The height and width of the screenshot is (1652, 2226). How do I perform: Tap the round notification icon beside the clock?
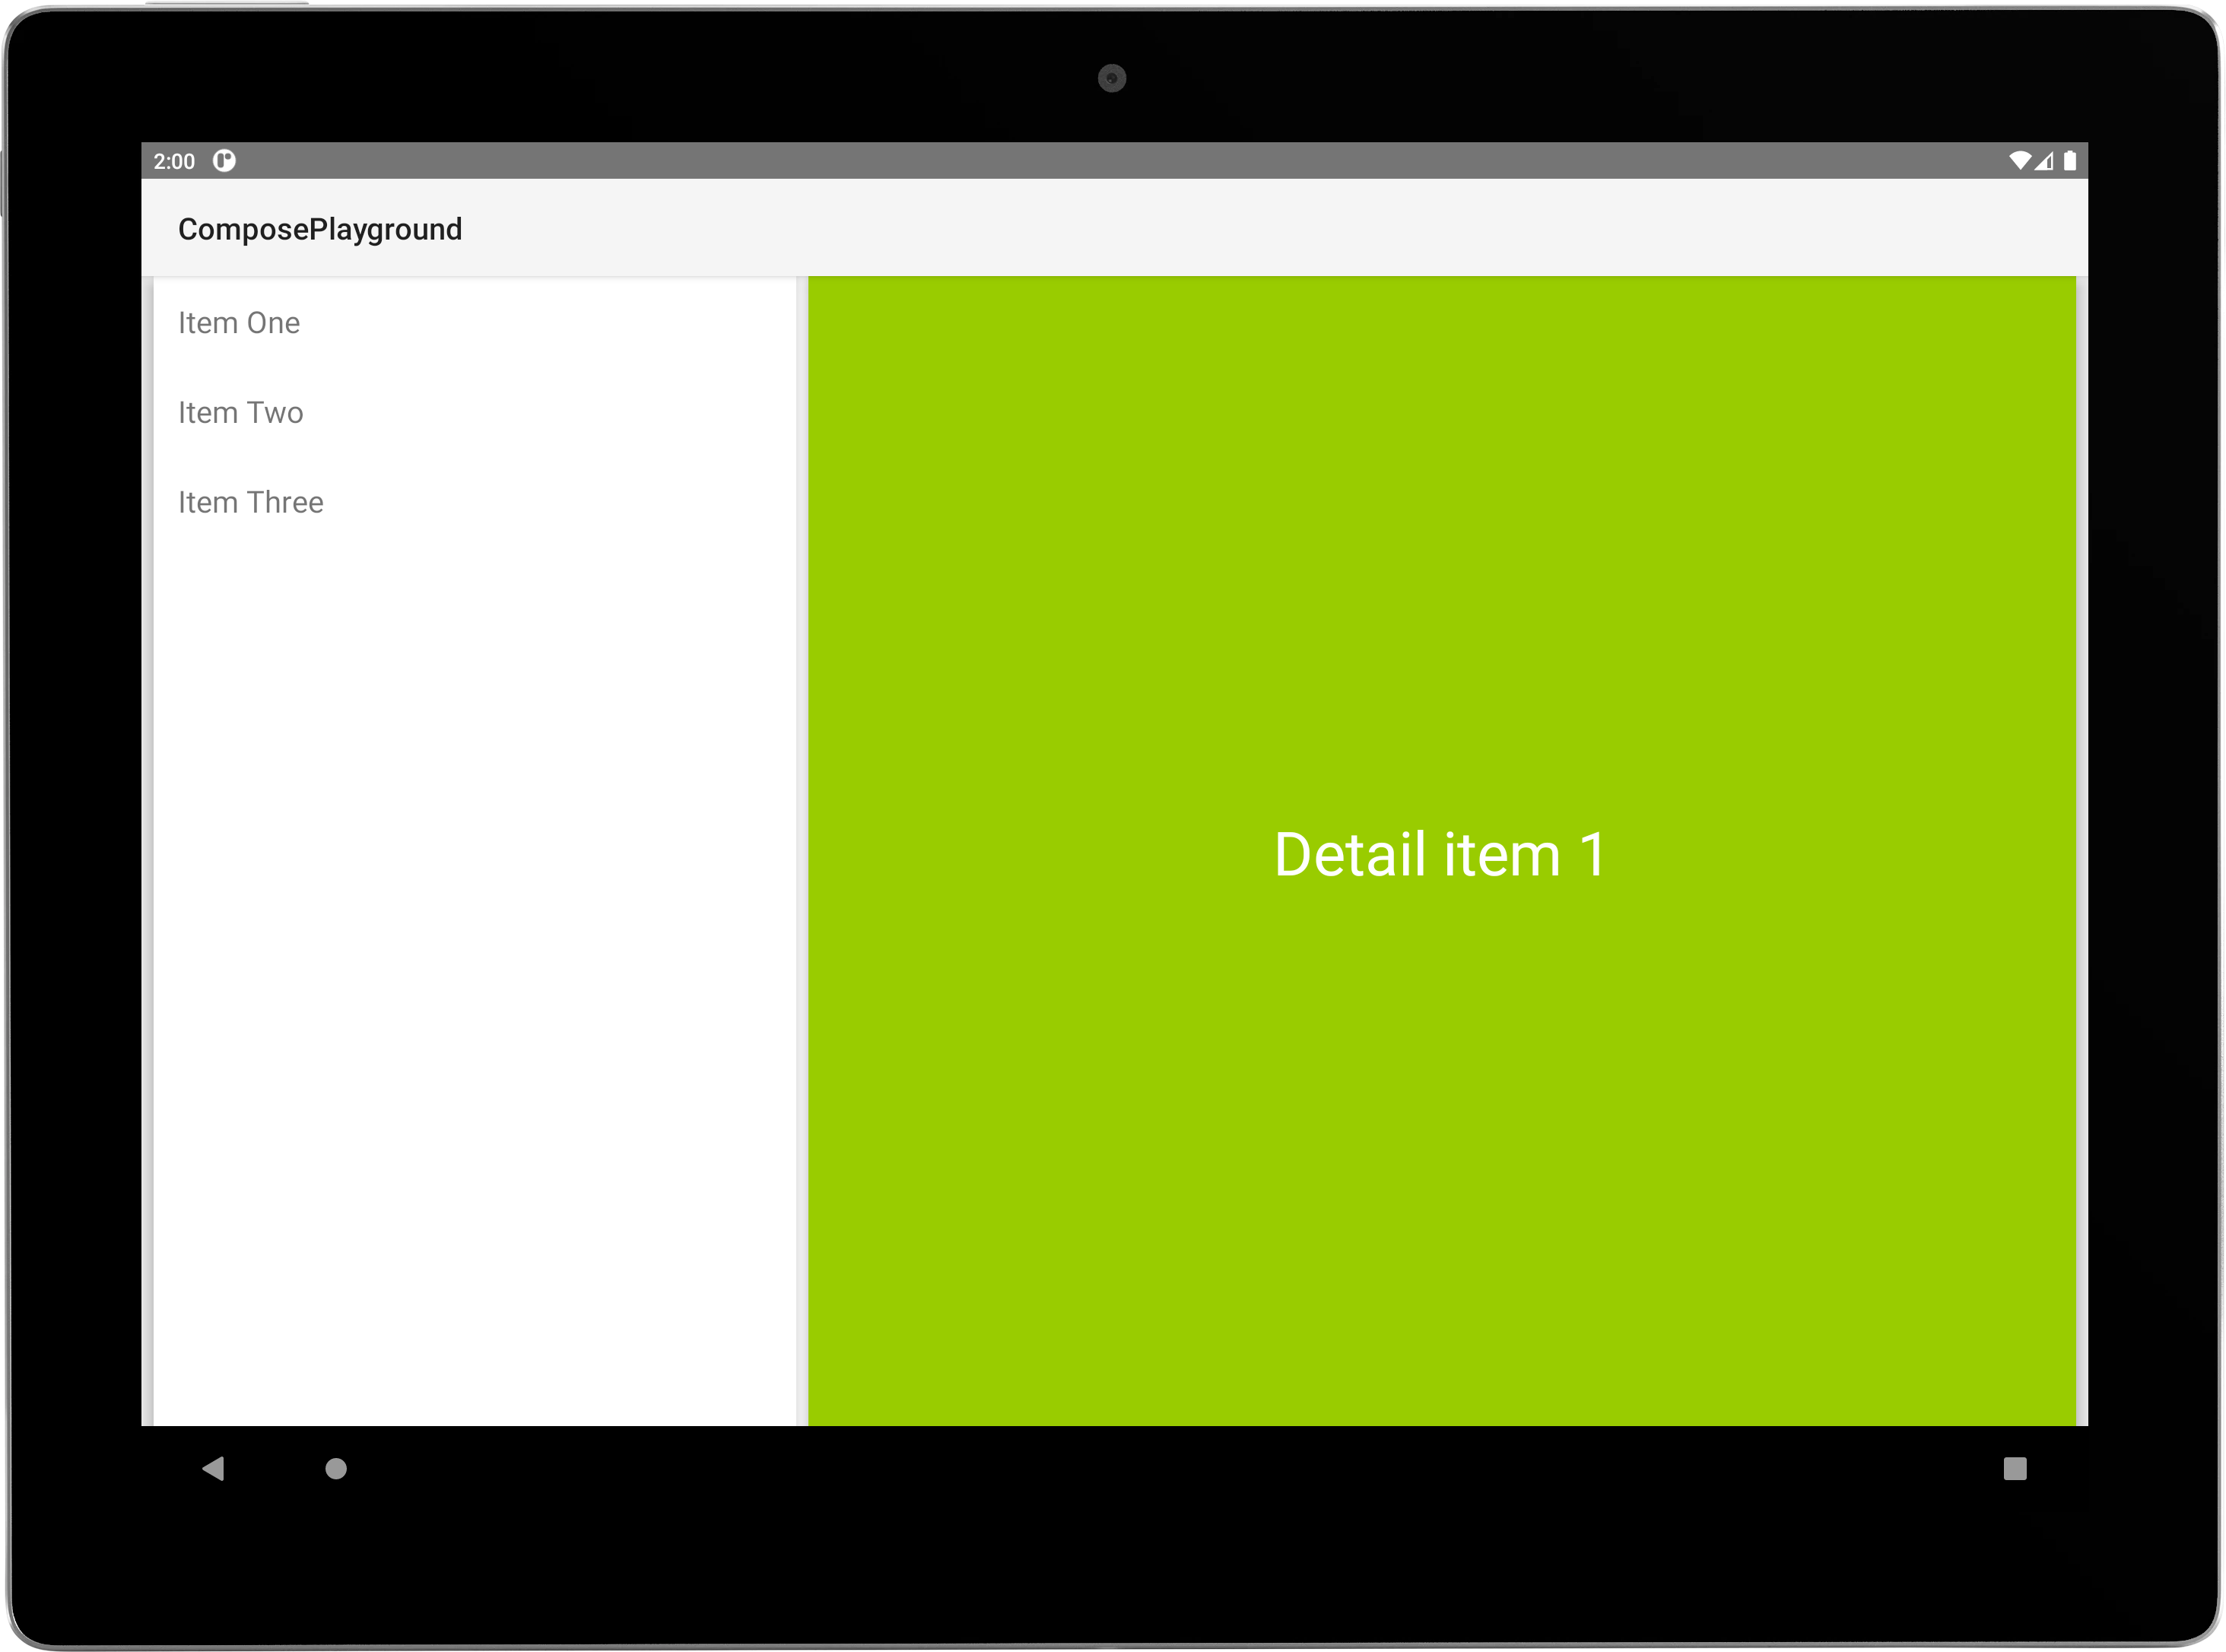[224, 161]
